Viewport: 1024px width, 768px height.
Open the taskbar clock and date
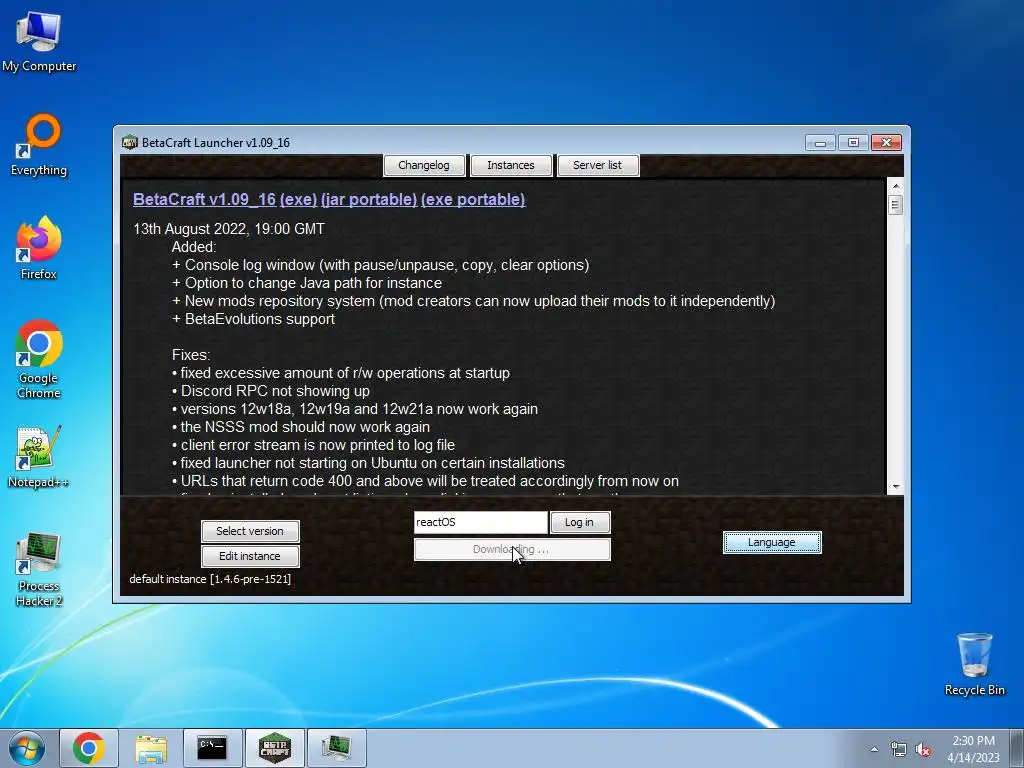973,749
